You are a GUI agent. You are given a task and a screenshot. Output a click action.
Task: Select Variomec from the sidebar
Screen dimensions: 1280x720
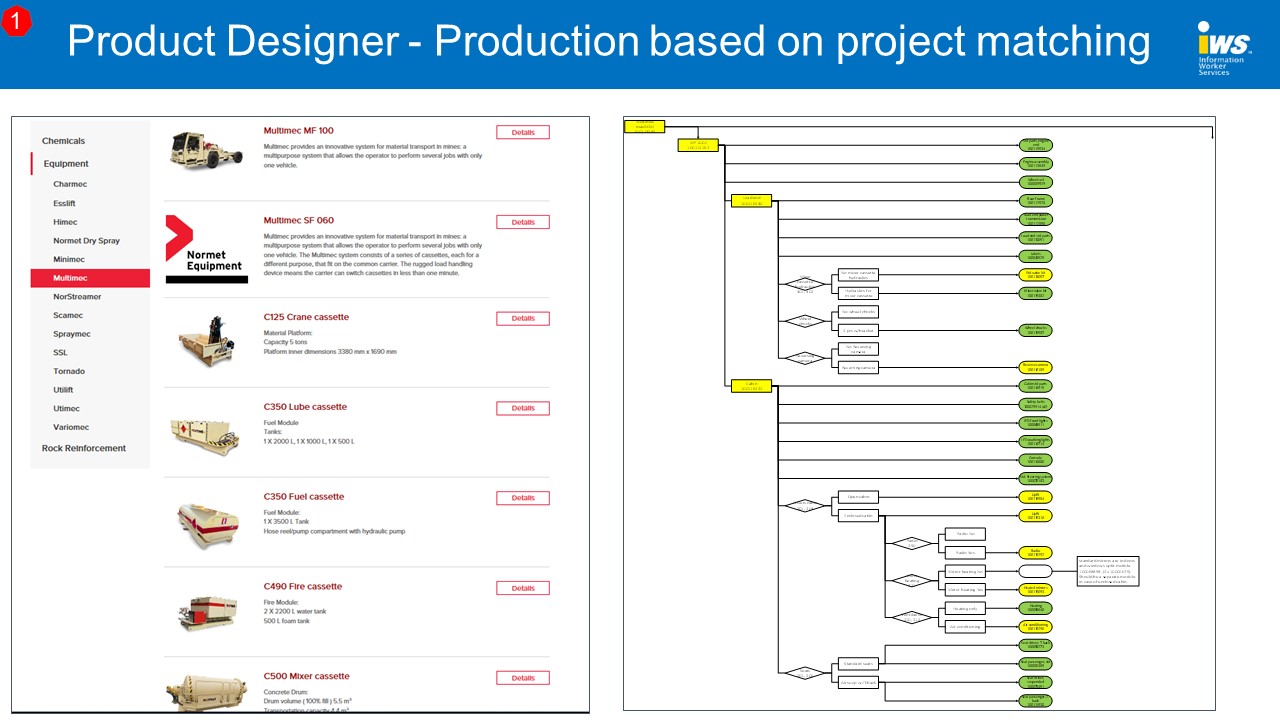click(x=70, y=427)
